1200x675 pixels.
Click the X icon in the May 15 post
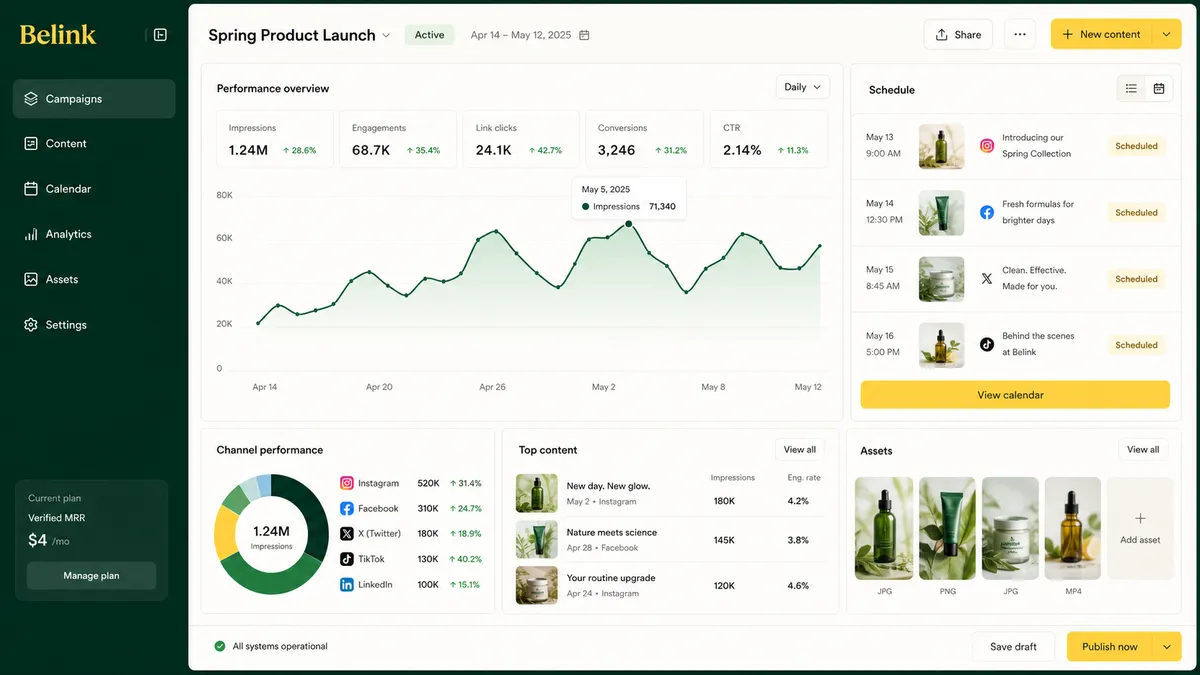pos(987,279)
